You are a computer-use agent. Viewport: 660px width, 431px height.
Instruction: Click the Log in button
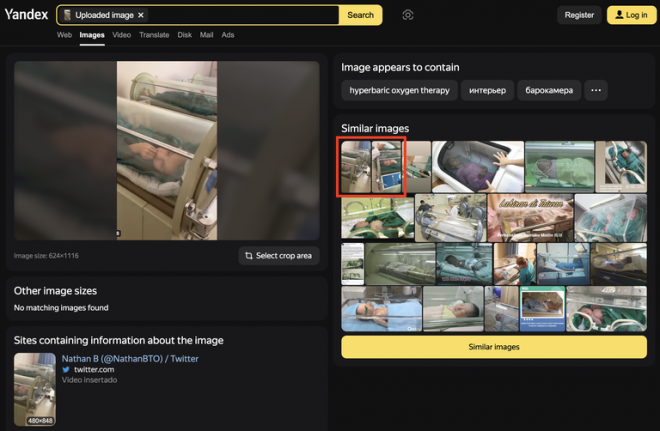click(631, 15)
